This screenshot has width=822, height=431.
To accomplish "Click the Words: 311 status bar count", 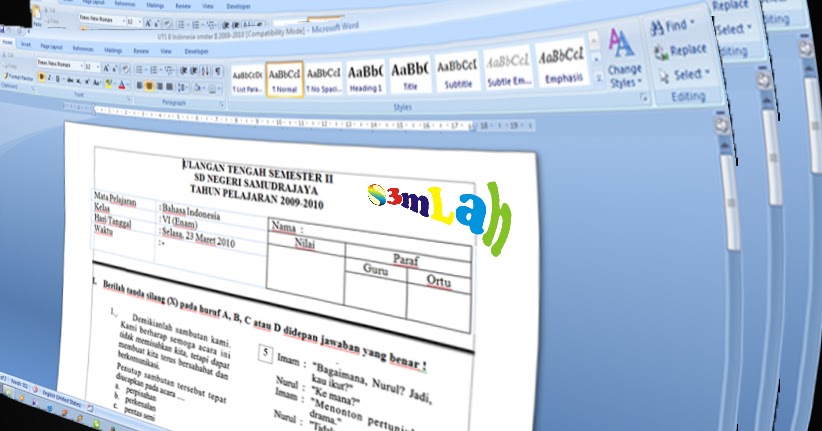I will click(19, 384).
